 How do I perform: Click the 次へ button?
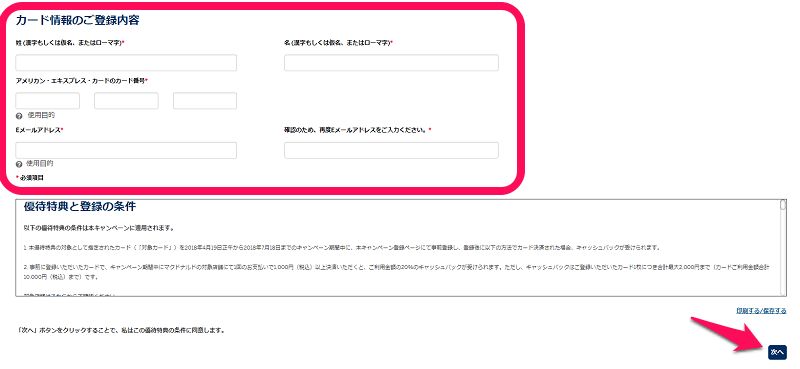tap(777, 352)
